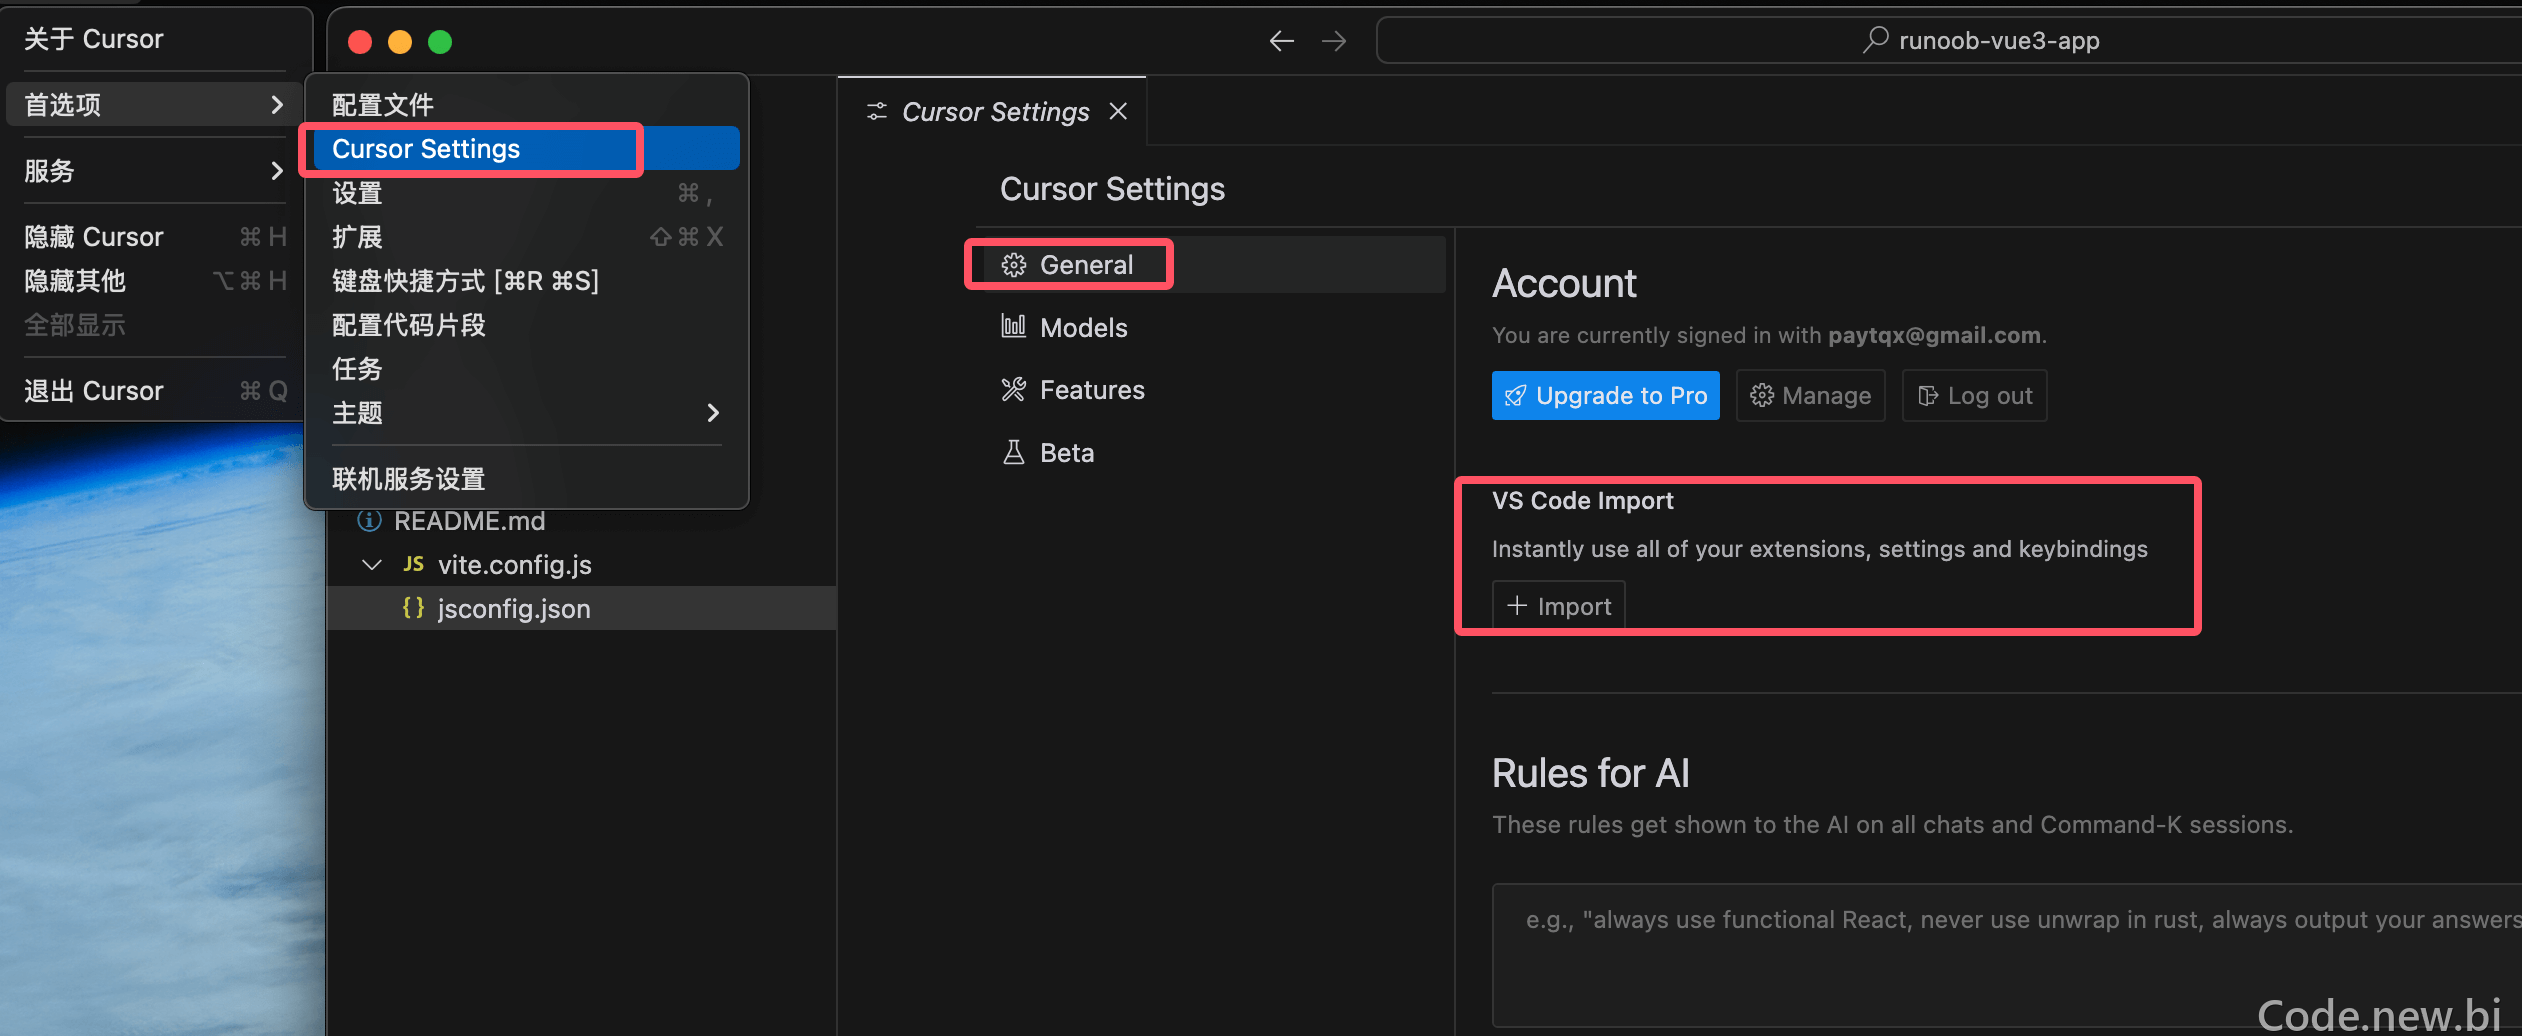Select 配置代码片段 in the submenu
Screen dimensions: 2522x1036
click(x=526, y=325)
